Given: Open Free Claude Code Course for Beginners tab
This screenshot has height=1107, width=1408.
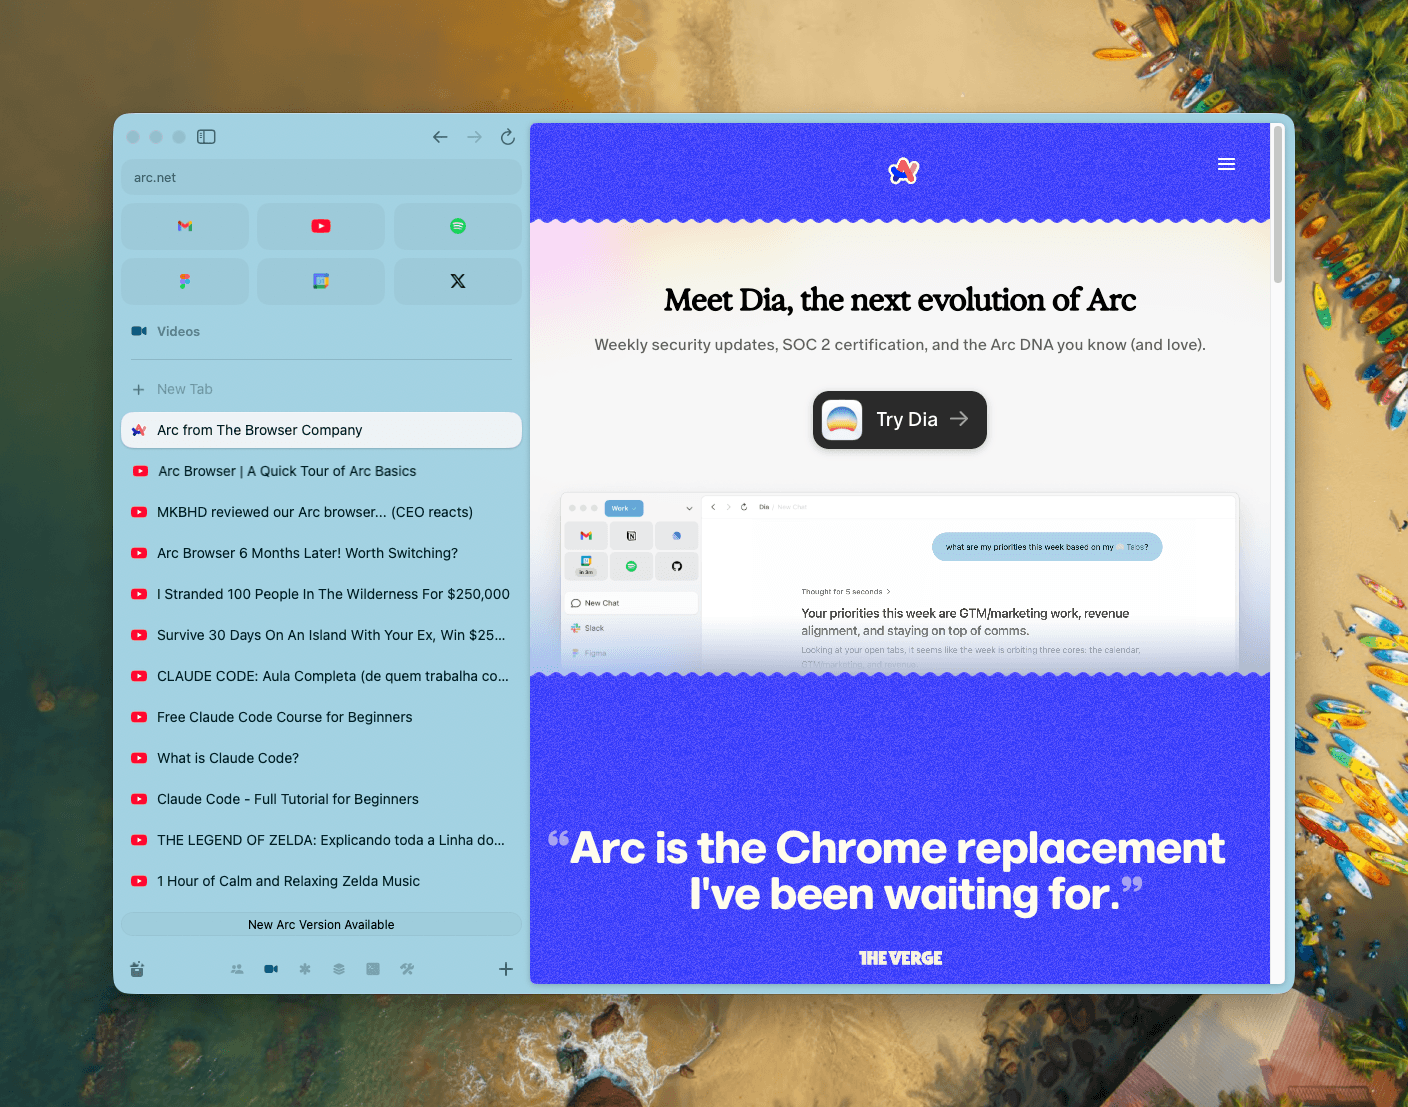Looking at the screenshot, I should (321, 717).
